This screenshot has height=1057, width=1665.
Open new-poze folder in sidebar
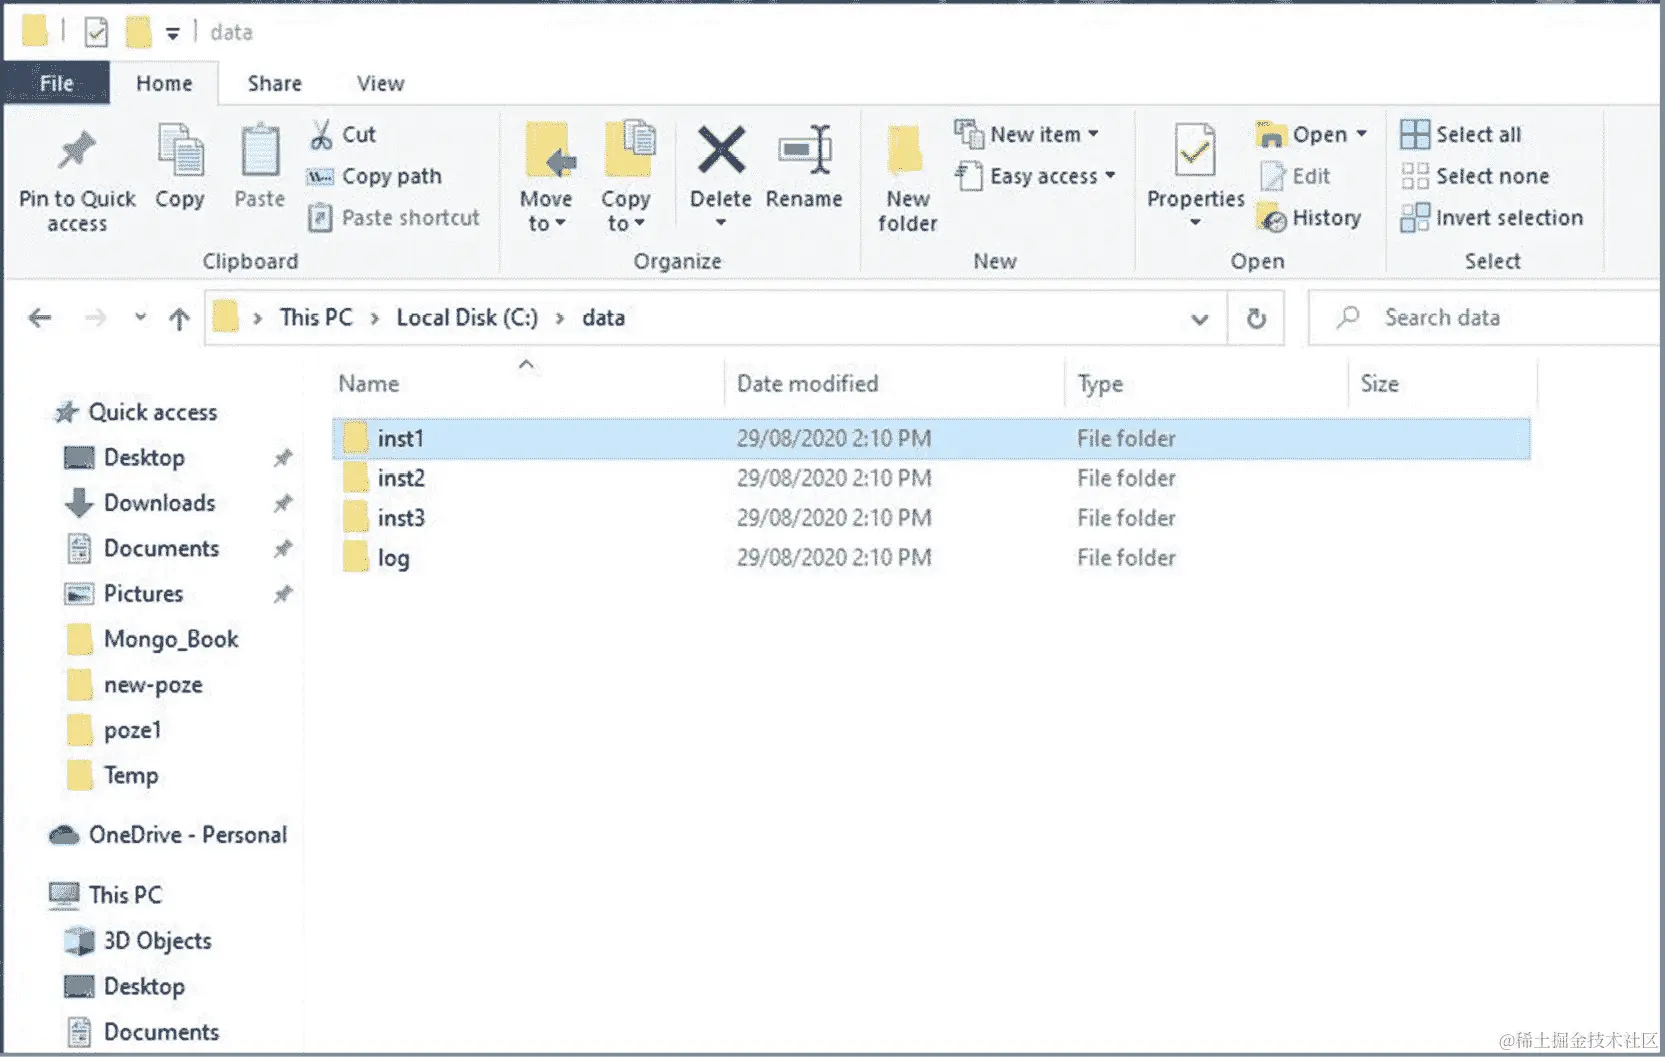pos(153,685)
